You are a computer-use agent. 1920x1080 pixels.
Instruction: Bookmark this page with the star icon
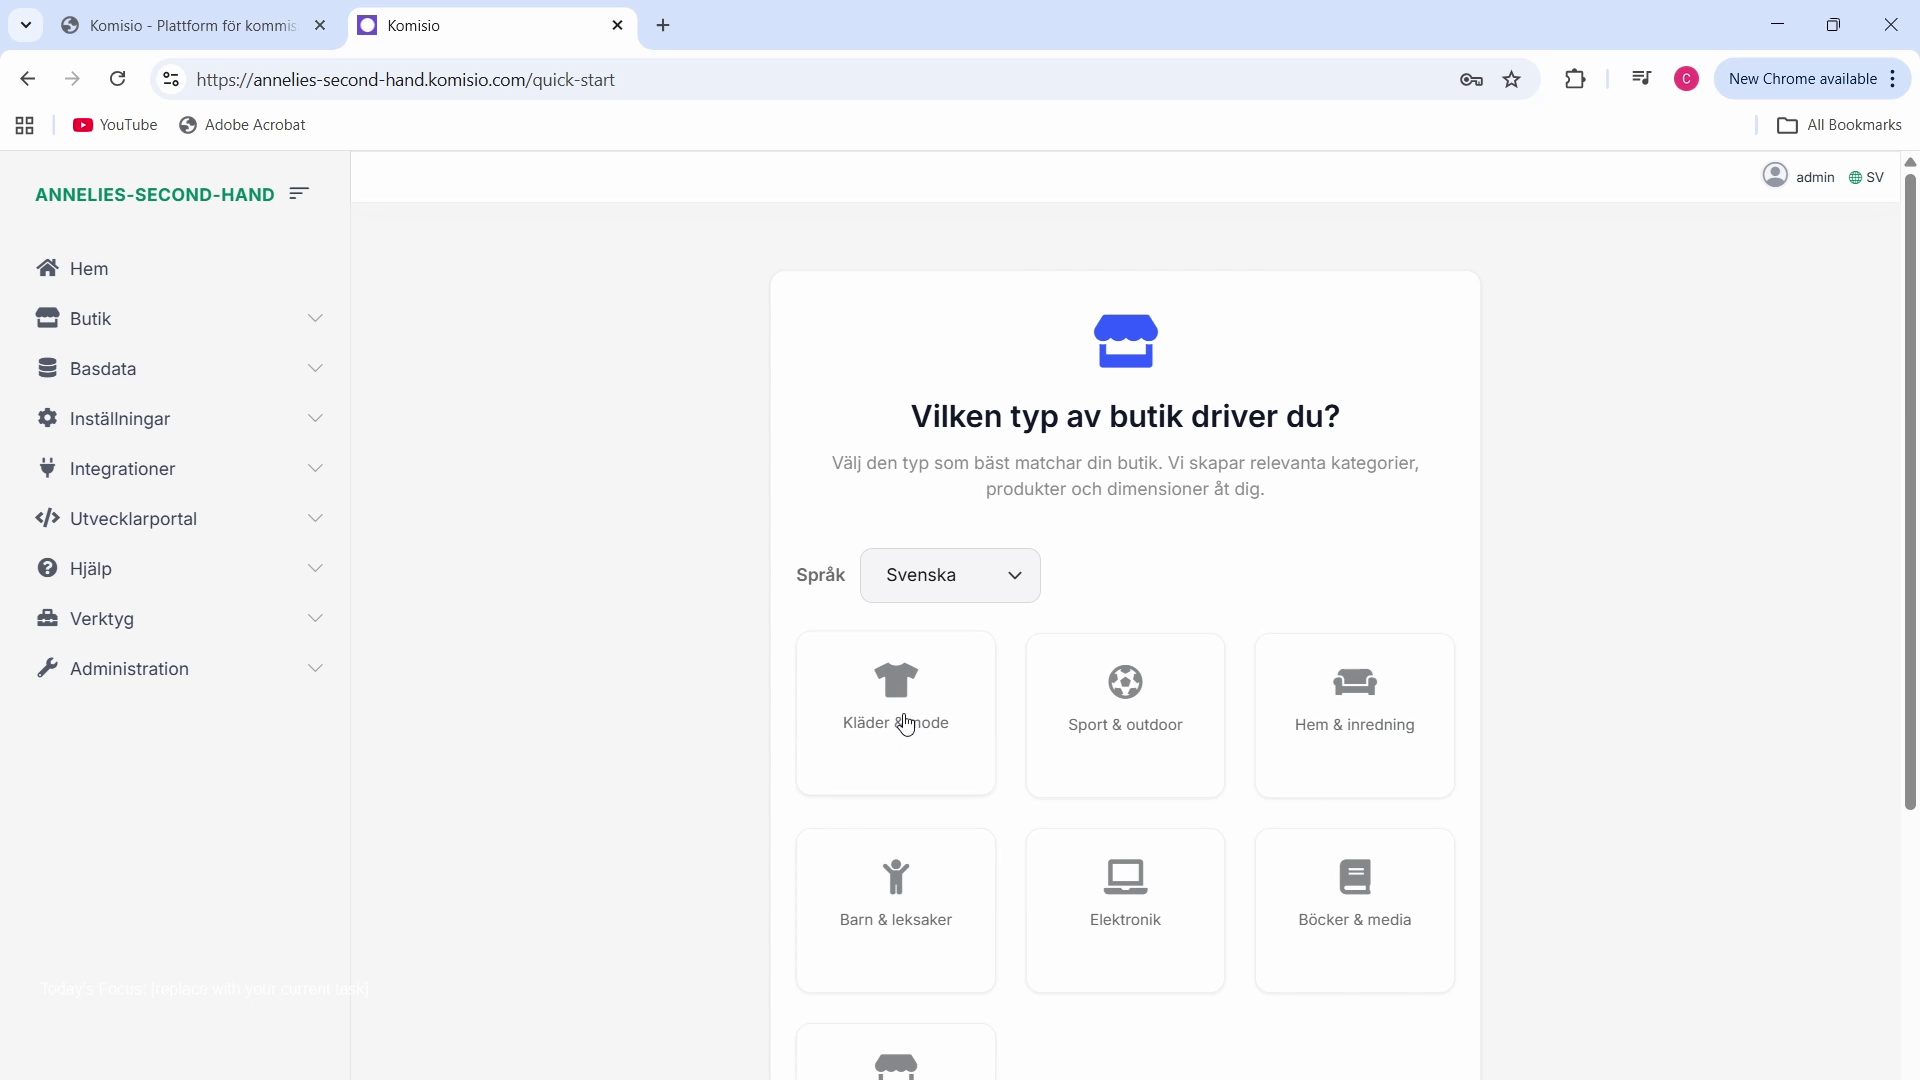pyautogui.click(x=1512, y=80)
